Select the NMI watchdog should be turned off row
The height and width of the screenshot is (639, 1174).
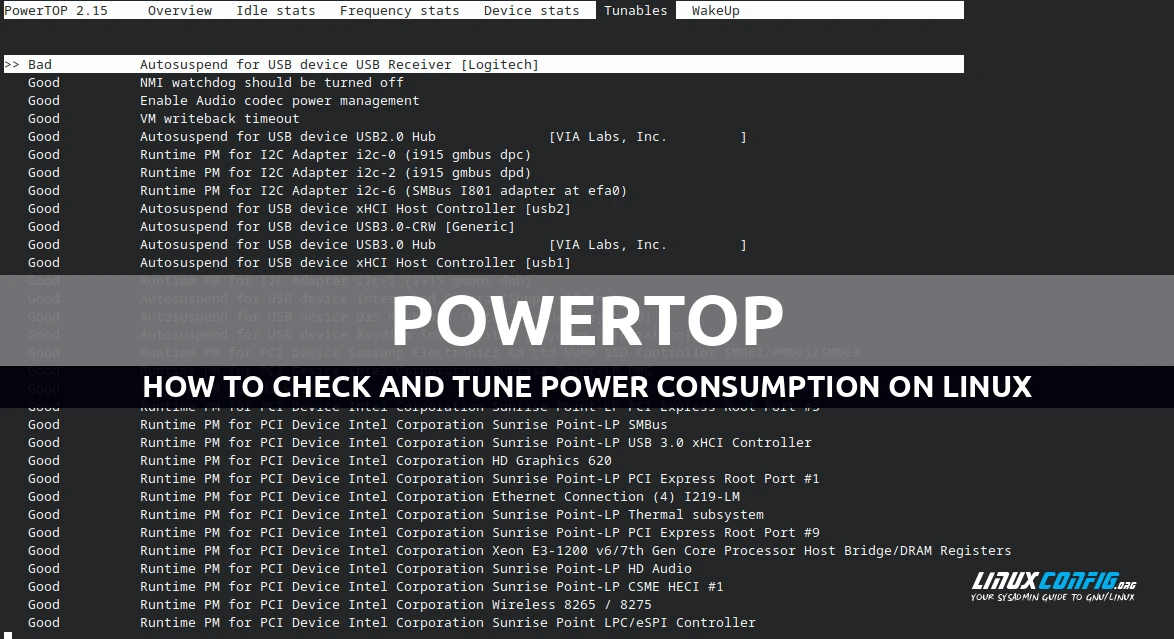click(216, 82)
